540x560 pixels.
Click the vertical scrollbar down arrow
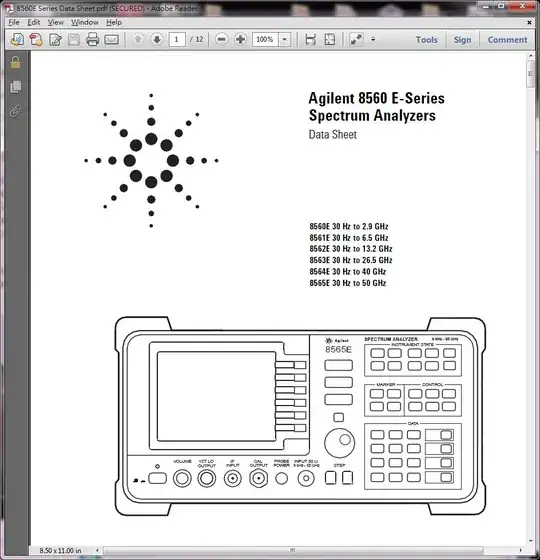point(530,541)
